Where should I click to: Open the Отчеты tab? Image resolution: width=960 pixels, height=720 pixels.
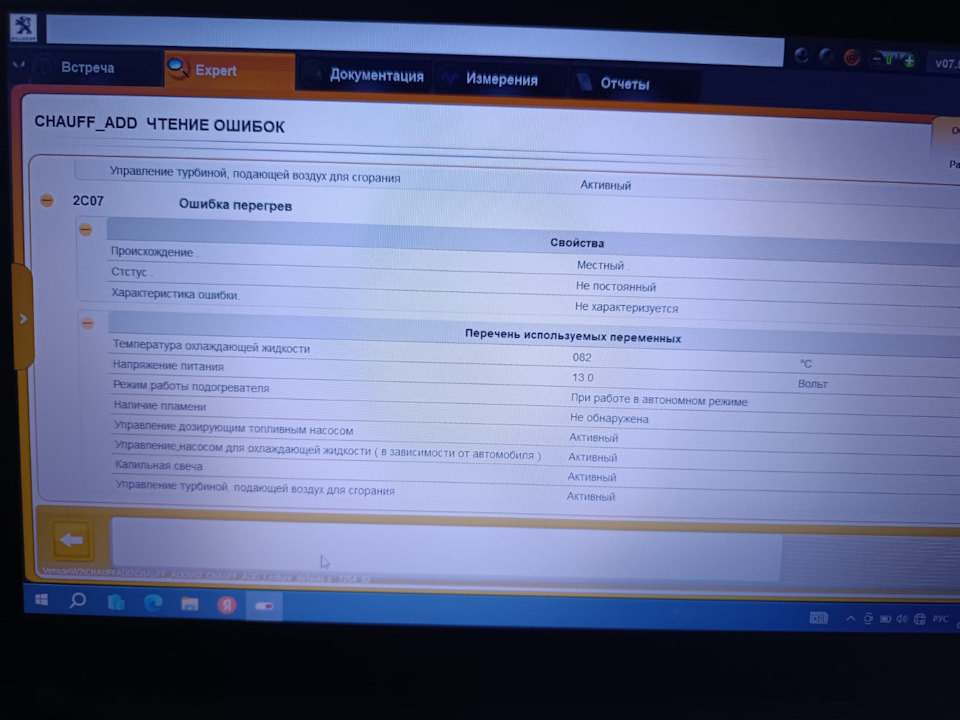(624, 84)
